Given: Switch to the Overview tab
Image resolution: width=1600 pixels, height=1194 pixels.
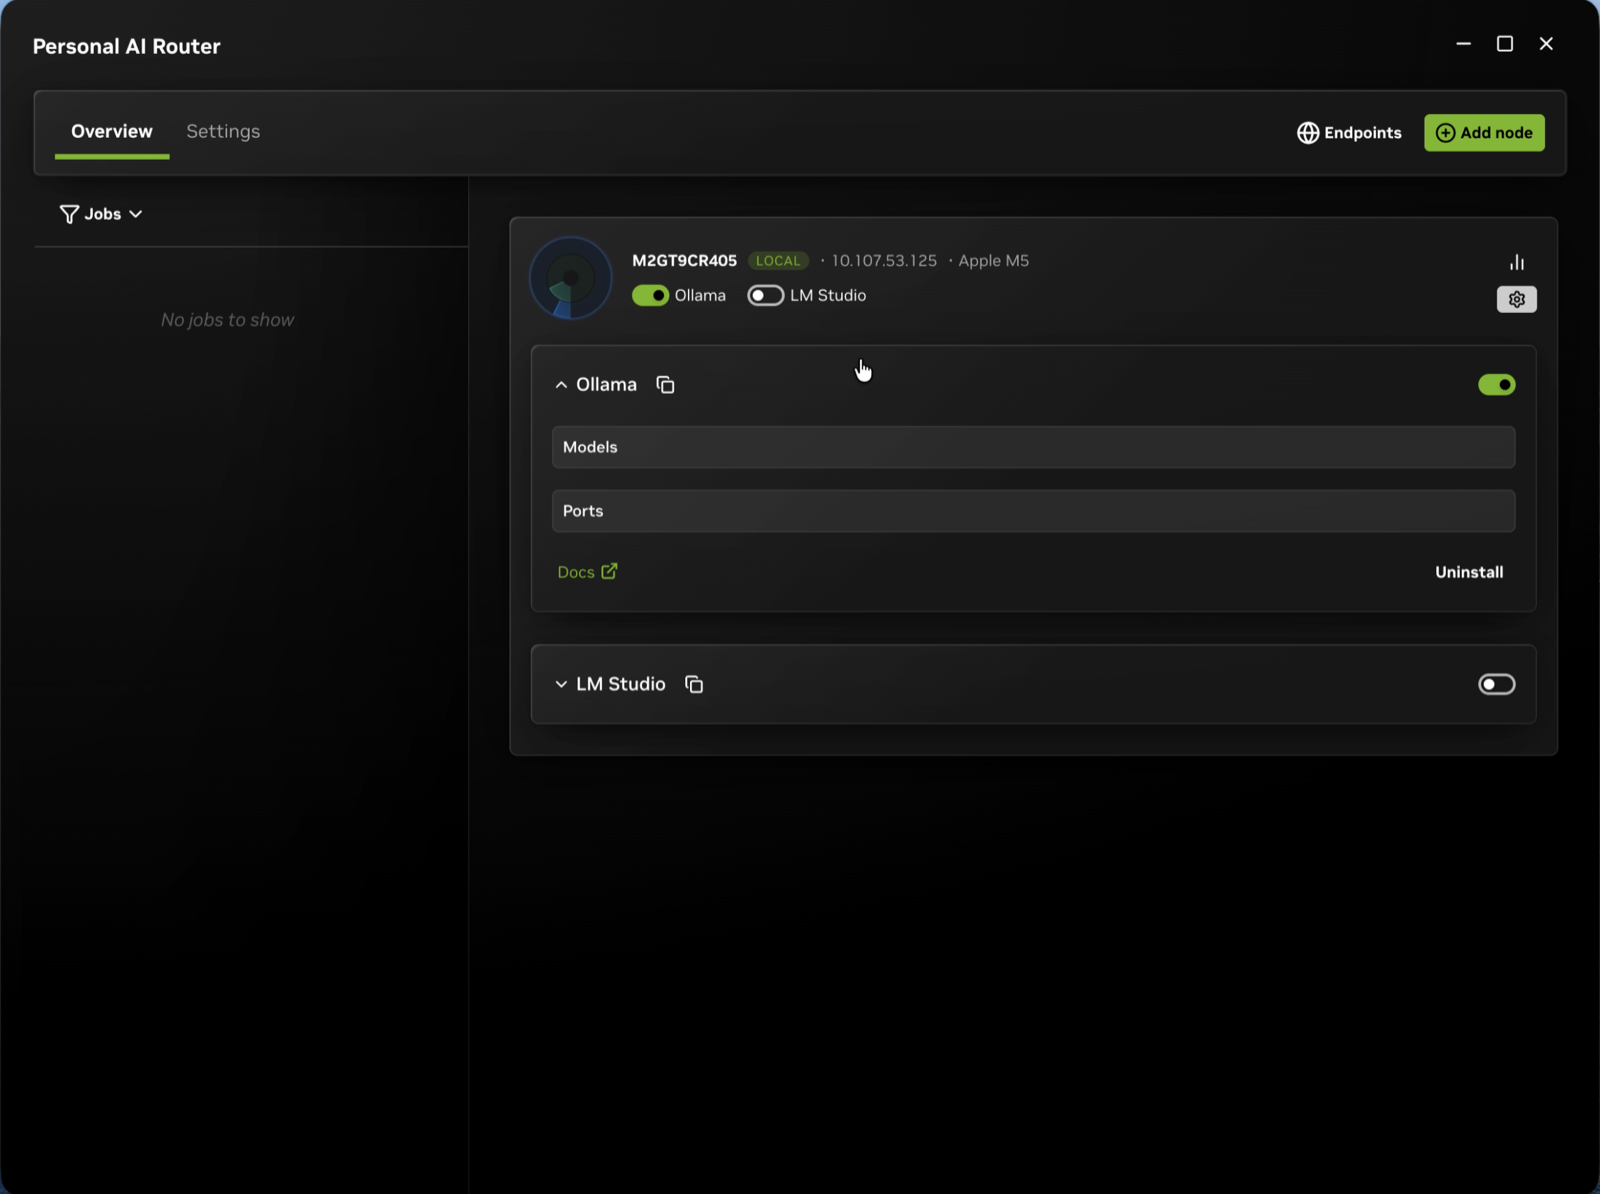Looking at the screenshot, I should coord(112,131).
